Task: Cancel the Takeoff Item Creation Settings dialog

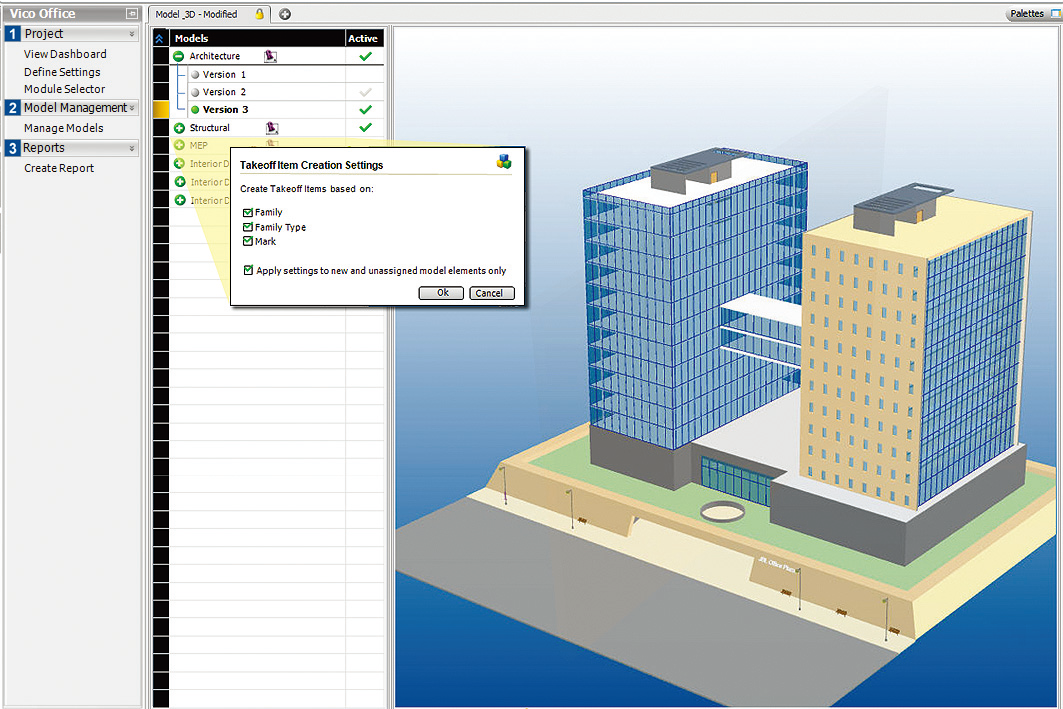Action: pos(492,293)
